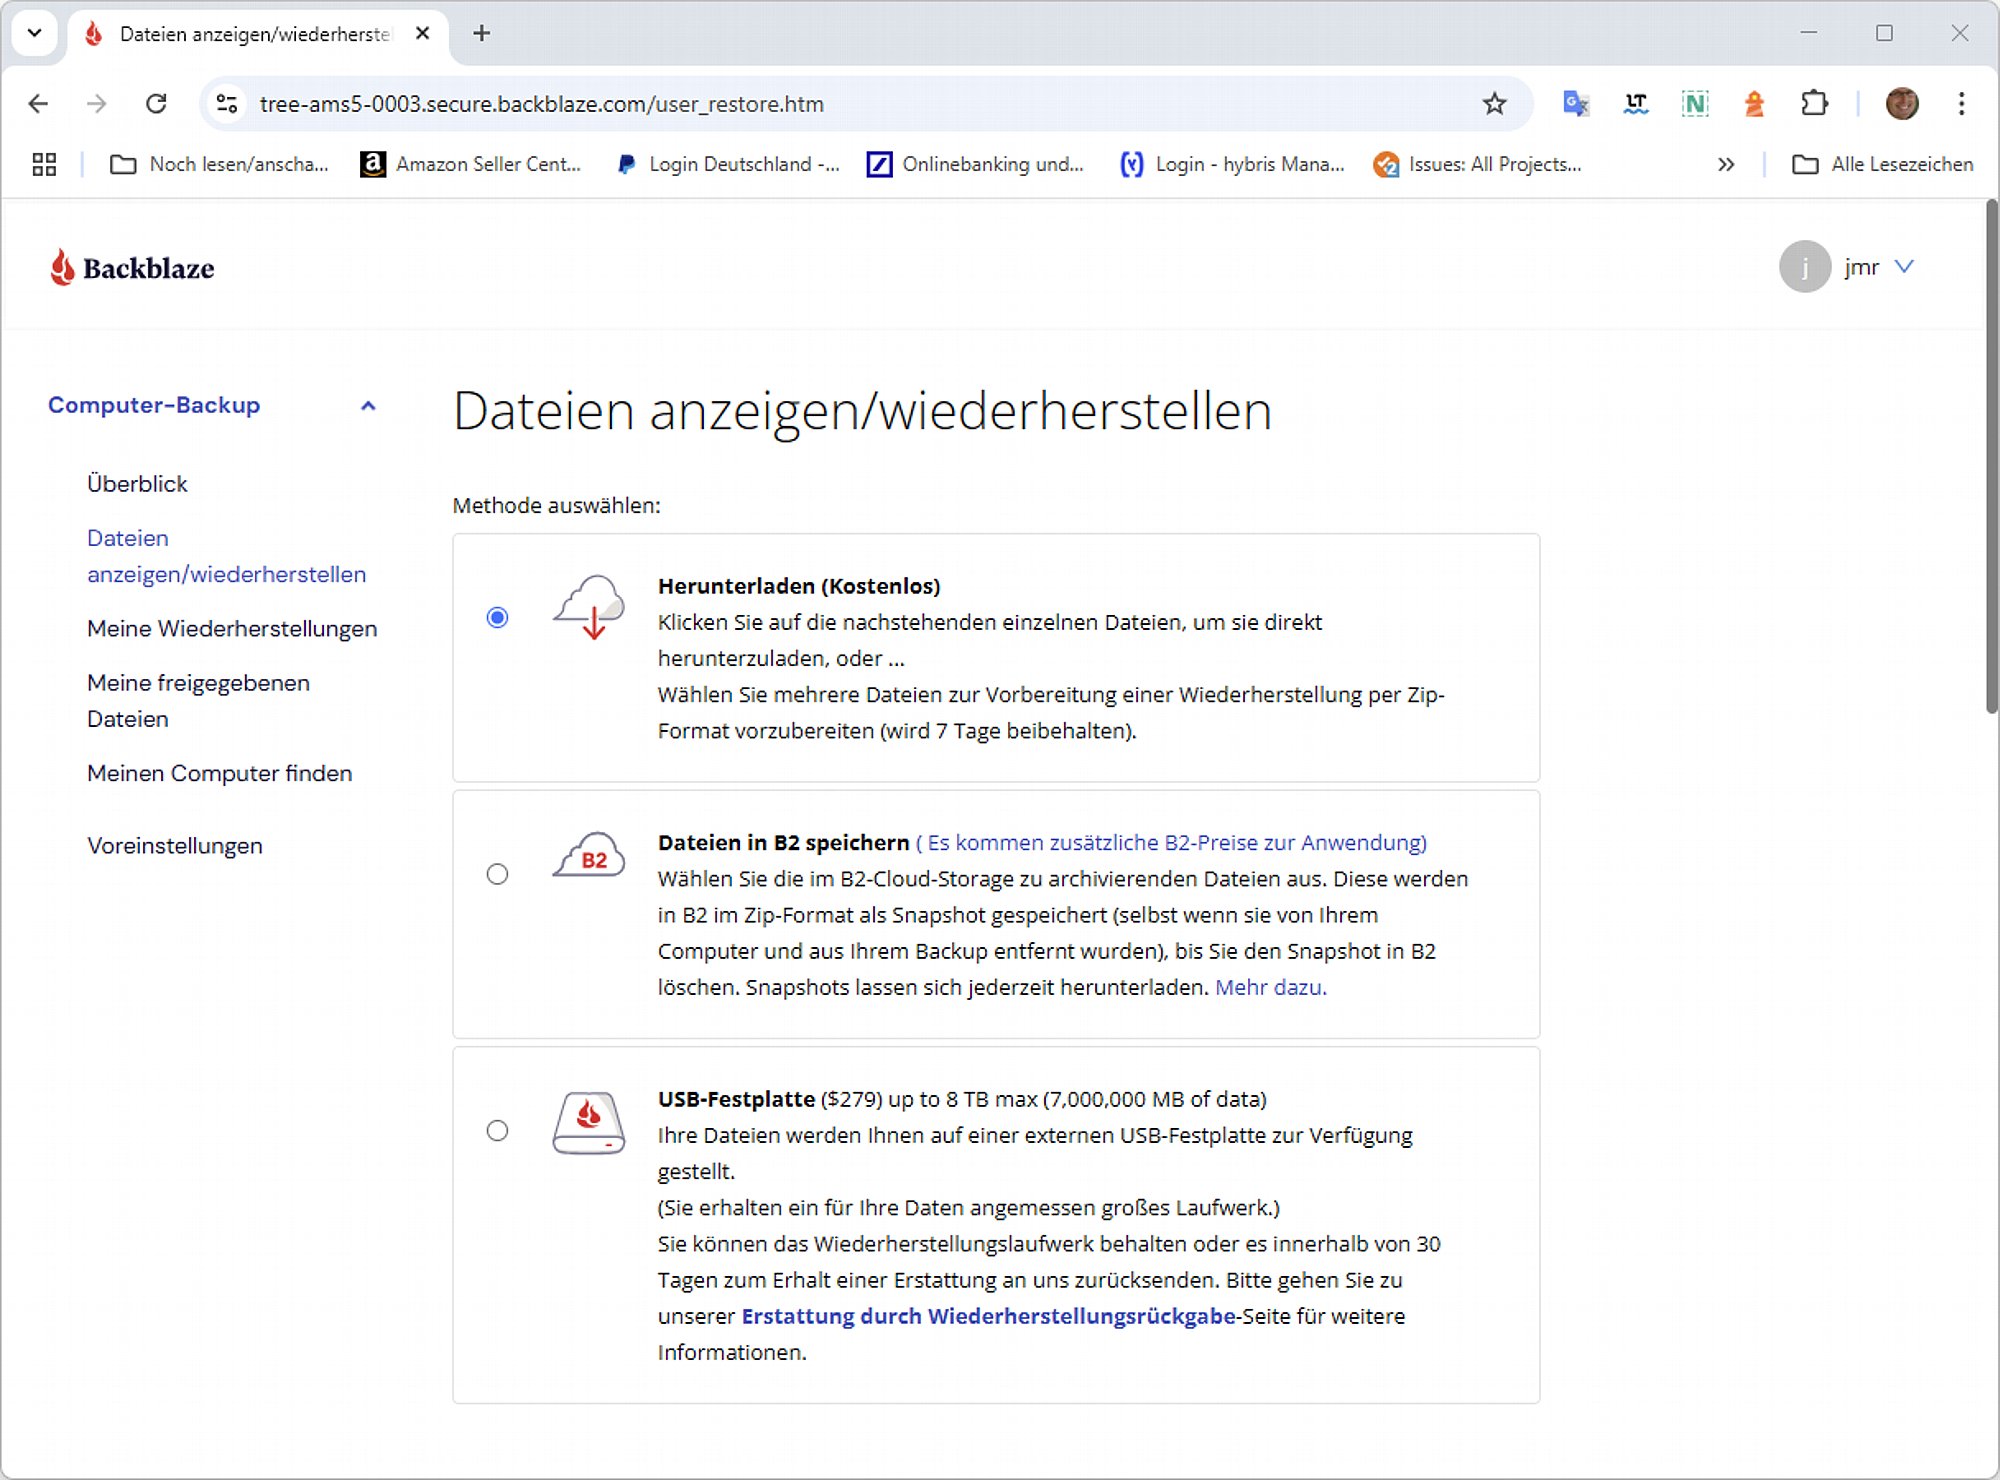Click the Herunterladen (Kostenlos) heading text
This screenshot has height=1480, width=2000.
tap(799, 587)
